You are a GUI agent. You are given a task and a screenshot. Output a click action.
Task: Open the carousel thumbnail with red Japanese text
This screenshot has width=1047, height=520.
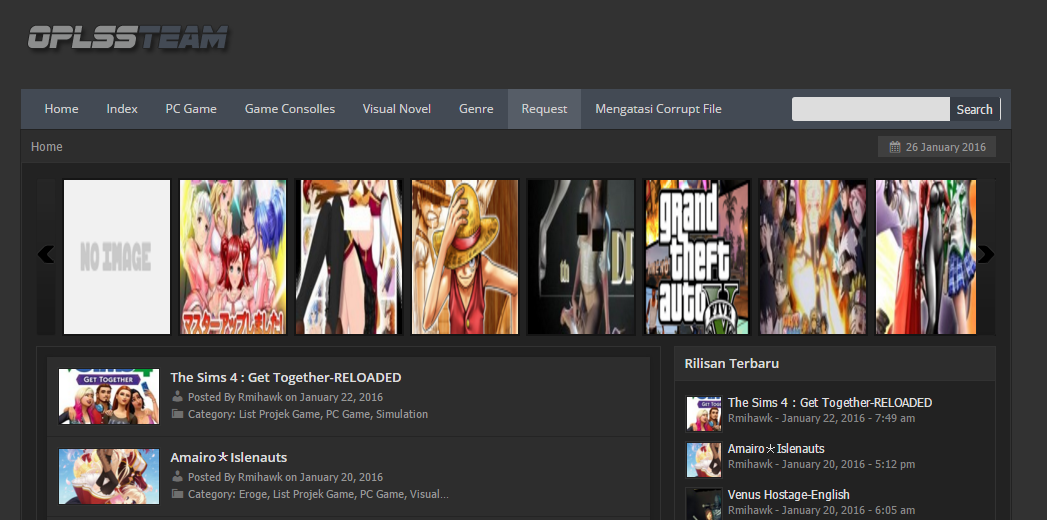click(x=233, y=257)
